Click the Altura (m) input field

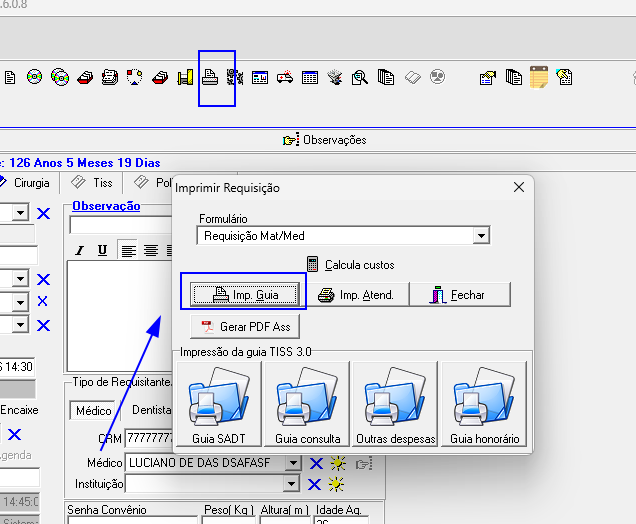285,520
